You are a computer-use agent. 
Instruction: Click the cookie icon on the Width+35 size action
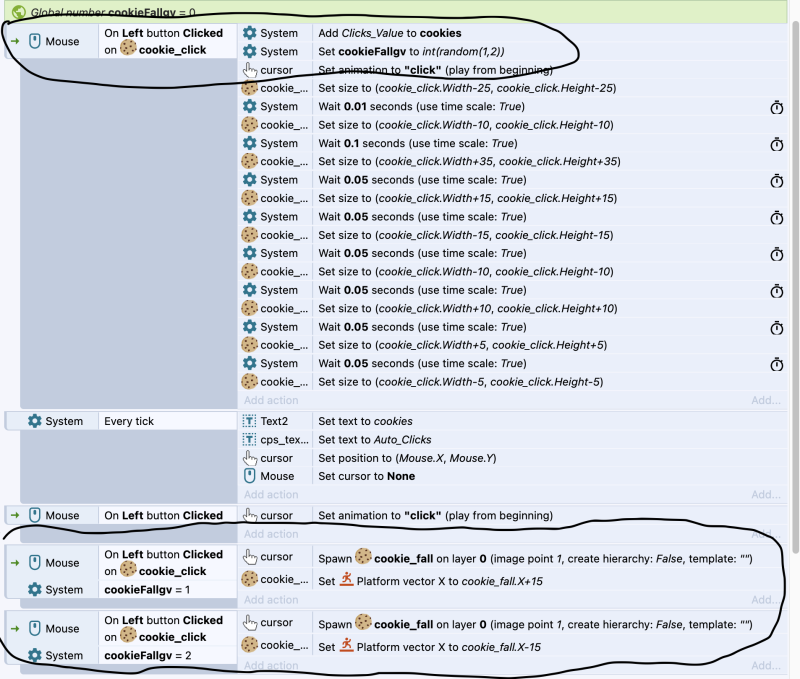(x=250, y=162)
